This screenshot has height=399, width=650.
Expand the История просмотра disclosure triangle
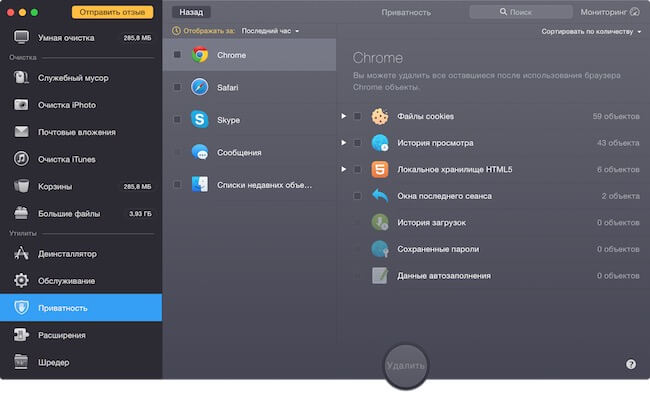(x=344, y=143)
